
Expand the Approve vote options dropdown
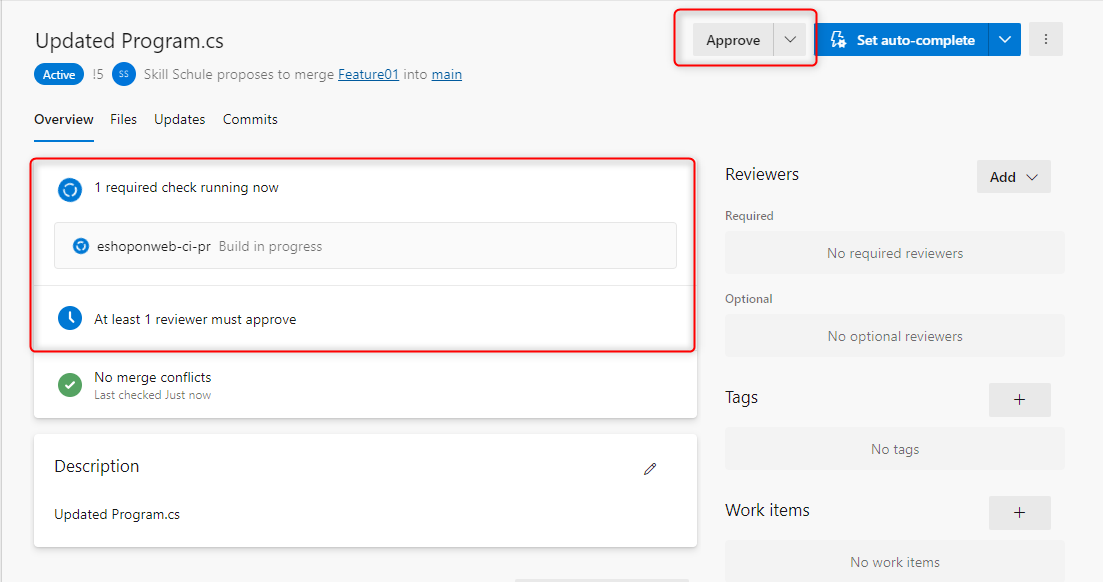(790, 40)
